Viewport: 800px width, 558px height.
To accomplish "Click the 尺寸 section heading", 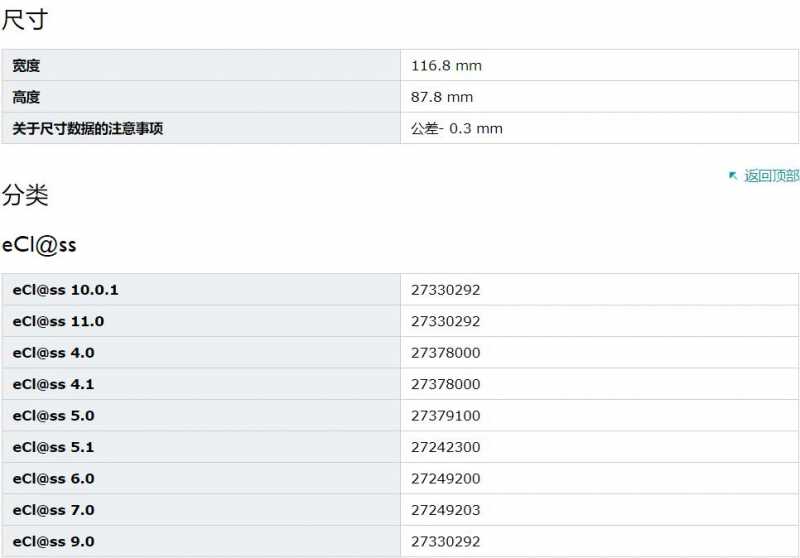I will (24, 20).
